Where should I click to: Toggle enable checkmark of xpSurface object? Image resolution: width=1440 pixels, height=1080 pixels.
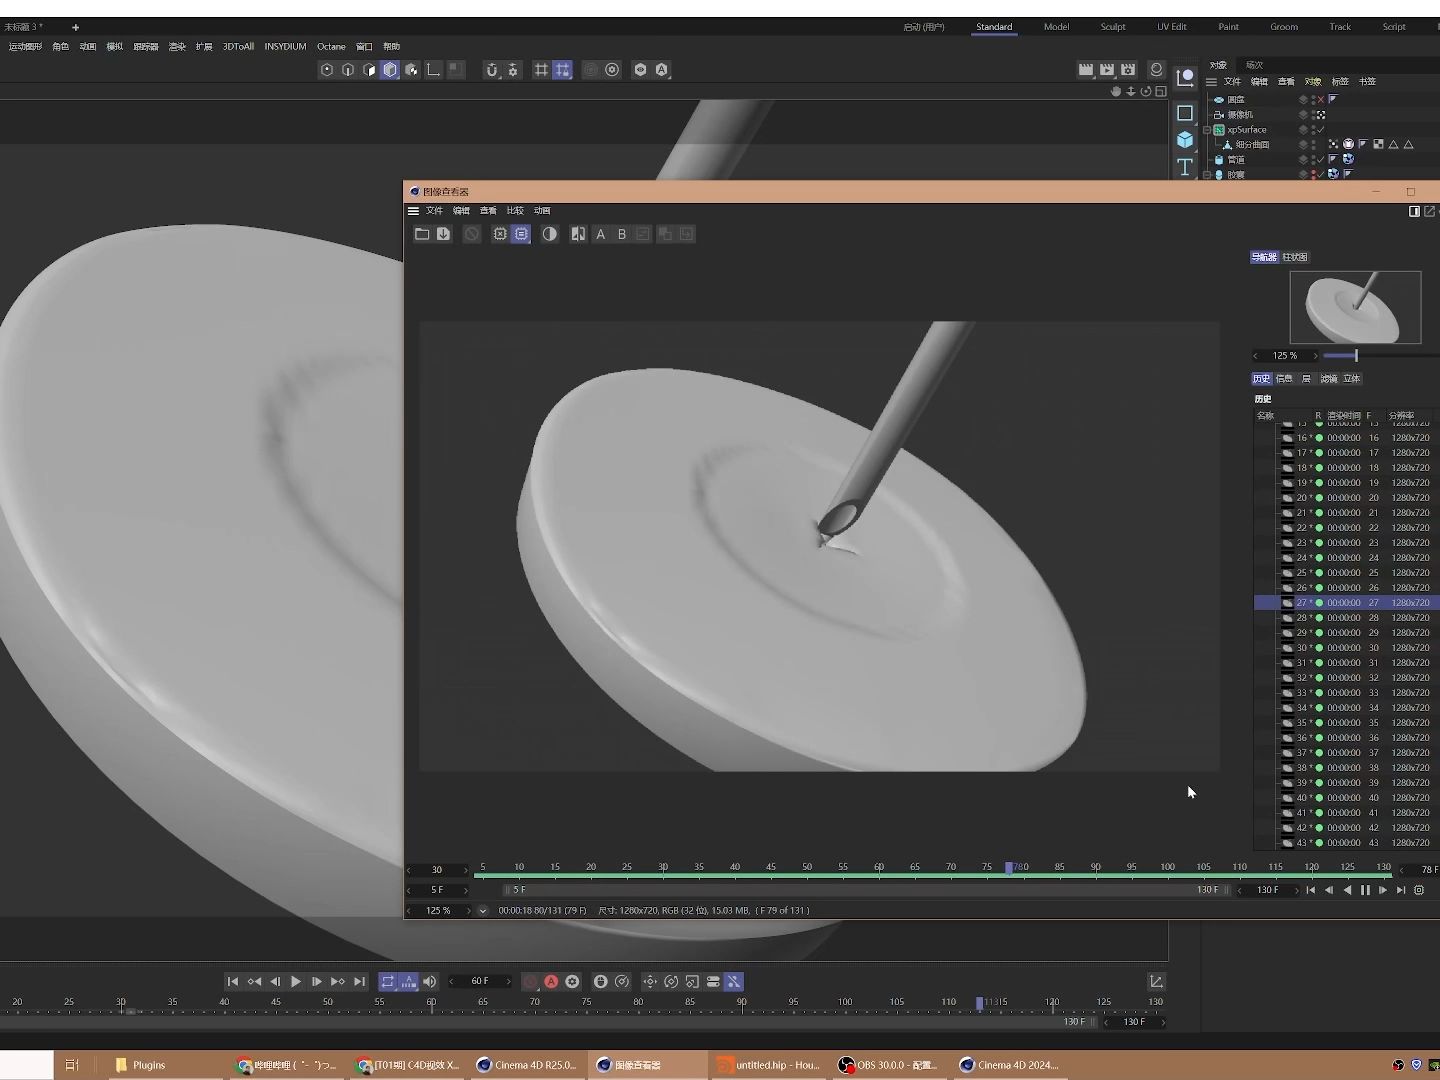pyautogui.click(x=1321, y=130)
